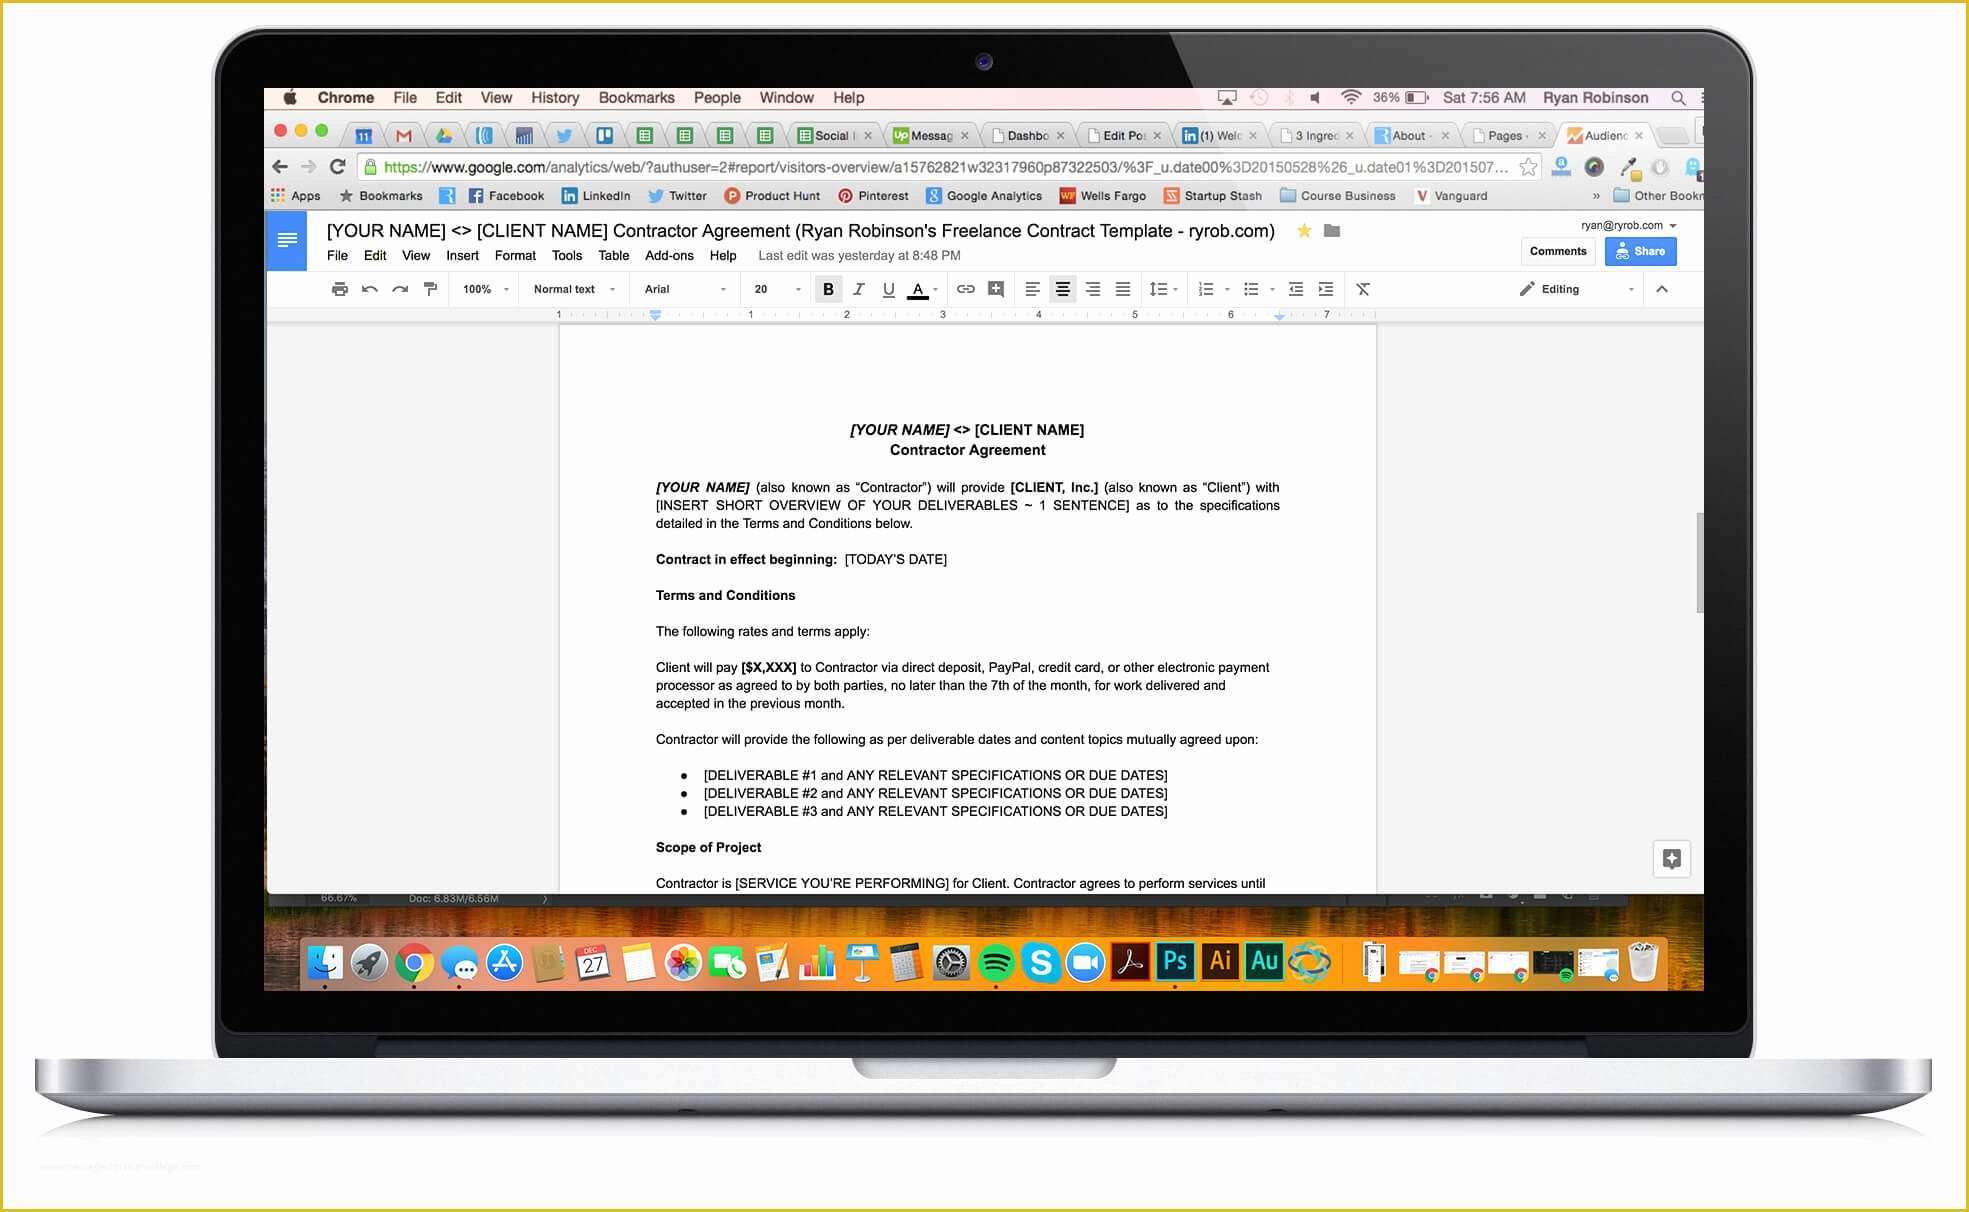Image resolution: width=1969 pixels, height=1212 pixels.
Task: Expand the ryan@ryrob.com account menu
Action: tap(1628, 225)
